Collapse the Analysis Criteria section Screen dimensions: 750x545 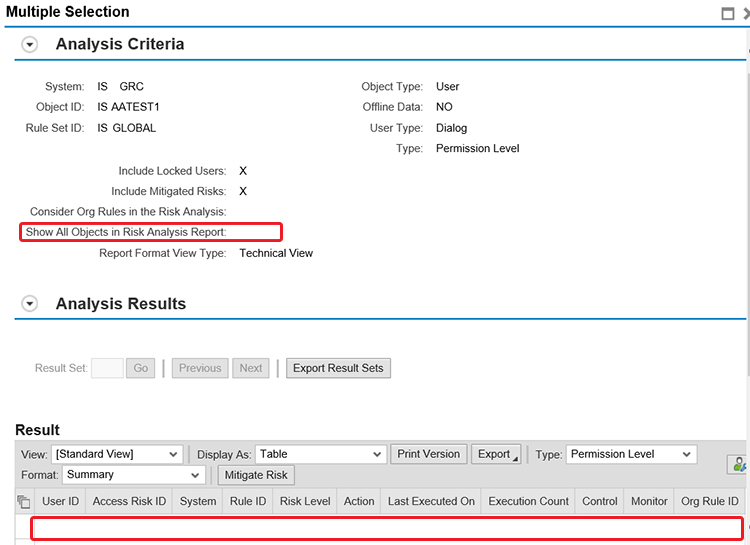coord(30,45)
